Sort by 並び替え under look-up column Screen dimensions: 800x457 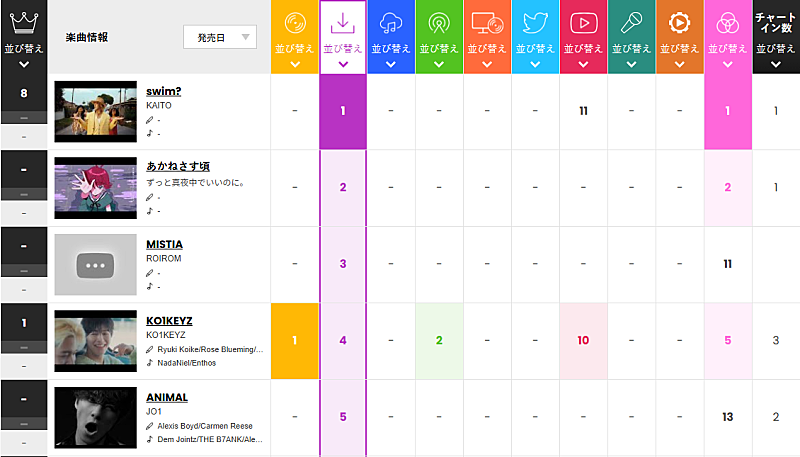point(487,49)
